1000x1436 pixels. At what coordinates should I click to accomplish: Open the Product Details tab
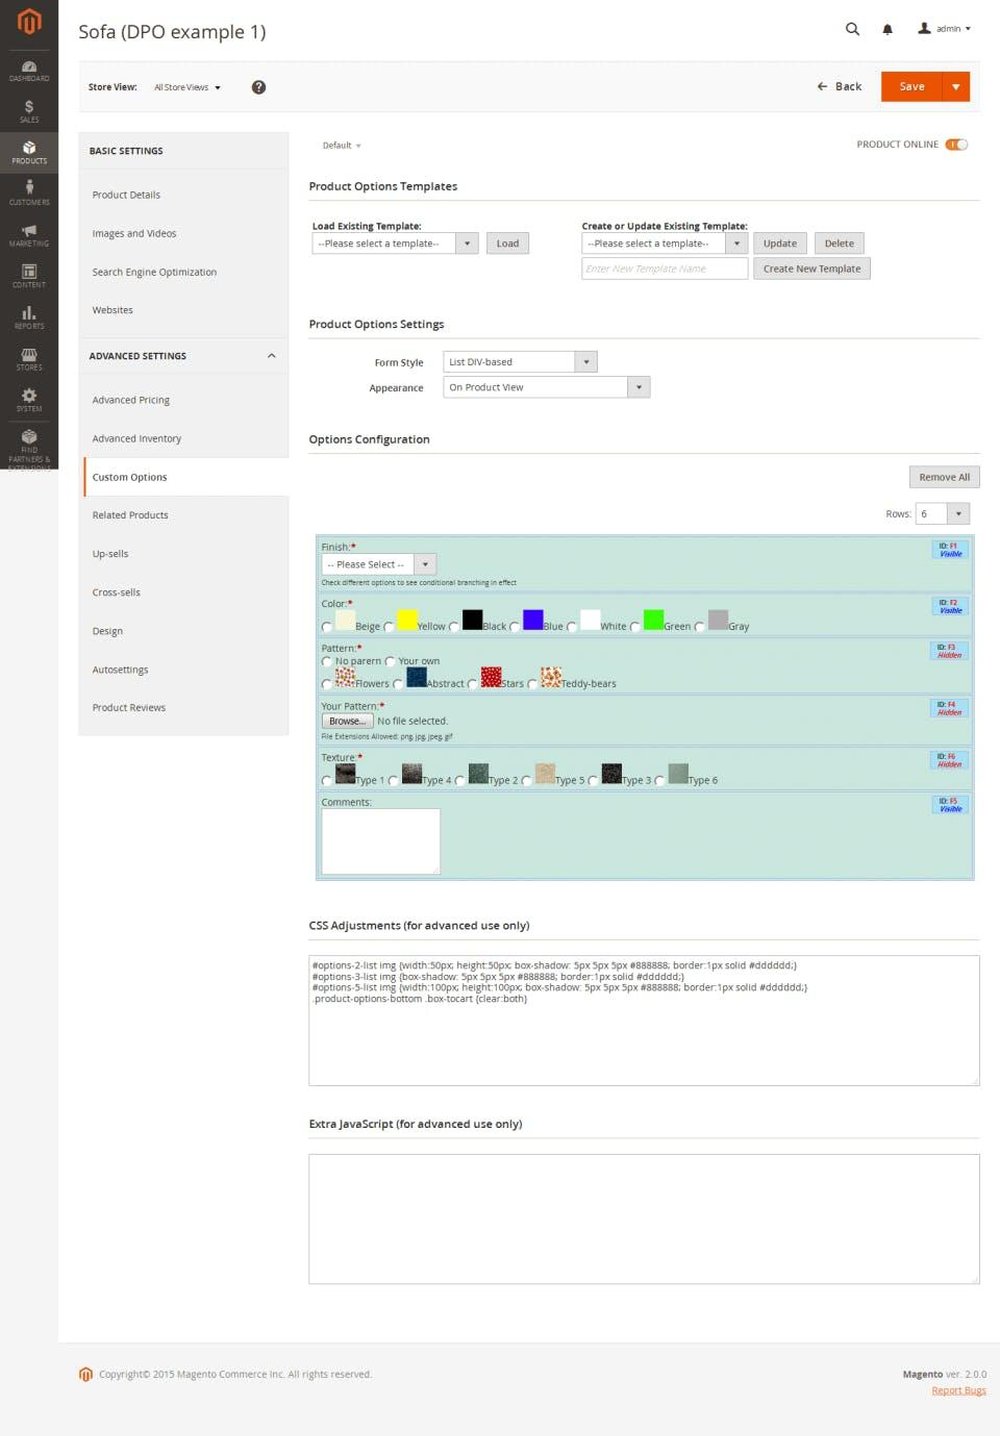126,195
